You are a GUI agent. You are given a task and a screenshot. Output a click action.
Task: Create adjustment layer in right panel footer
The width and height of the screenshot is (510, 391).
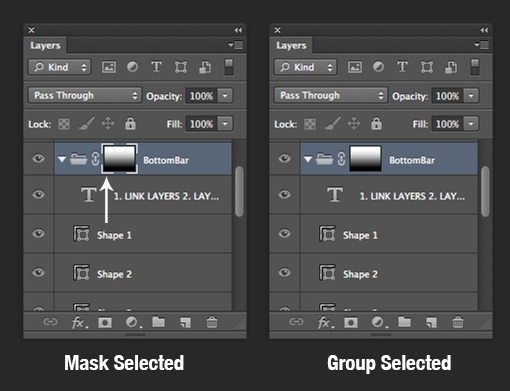click(379, 322)
